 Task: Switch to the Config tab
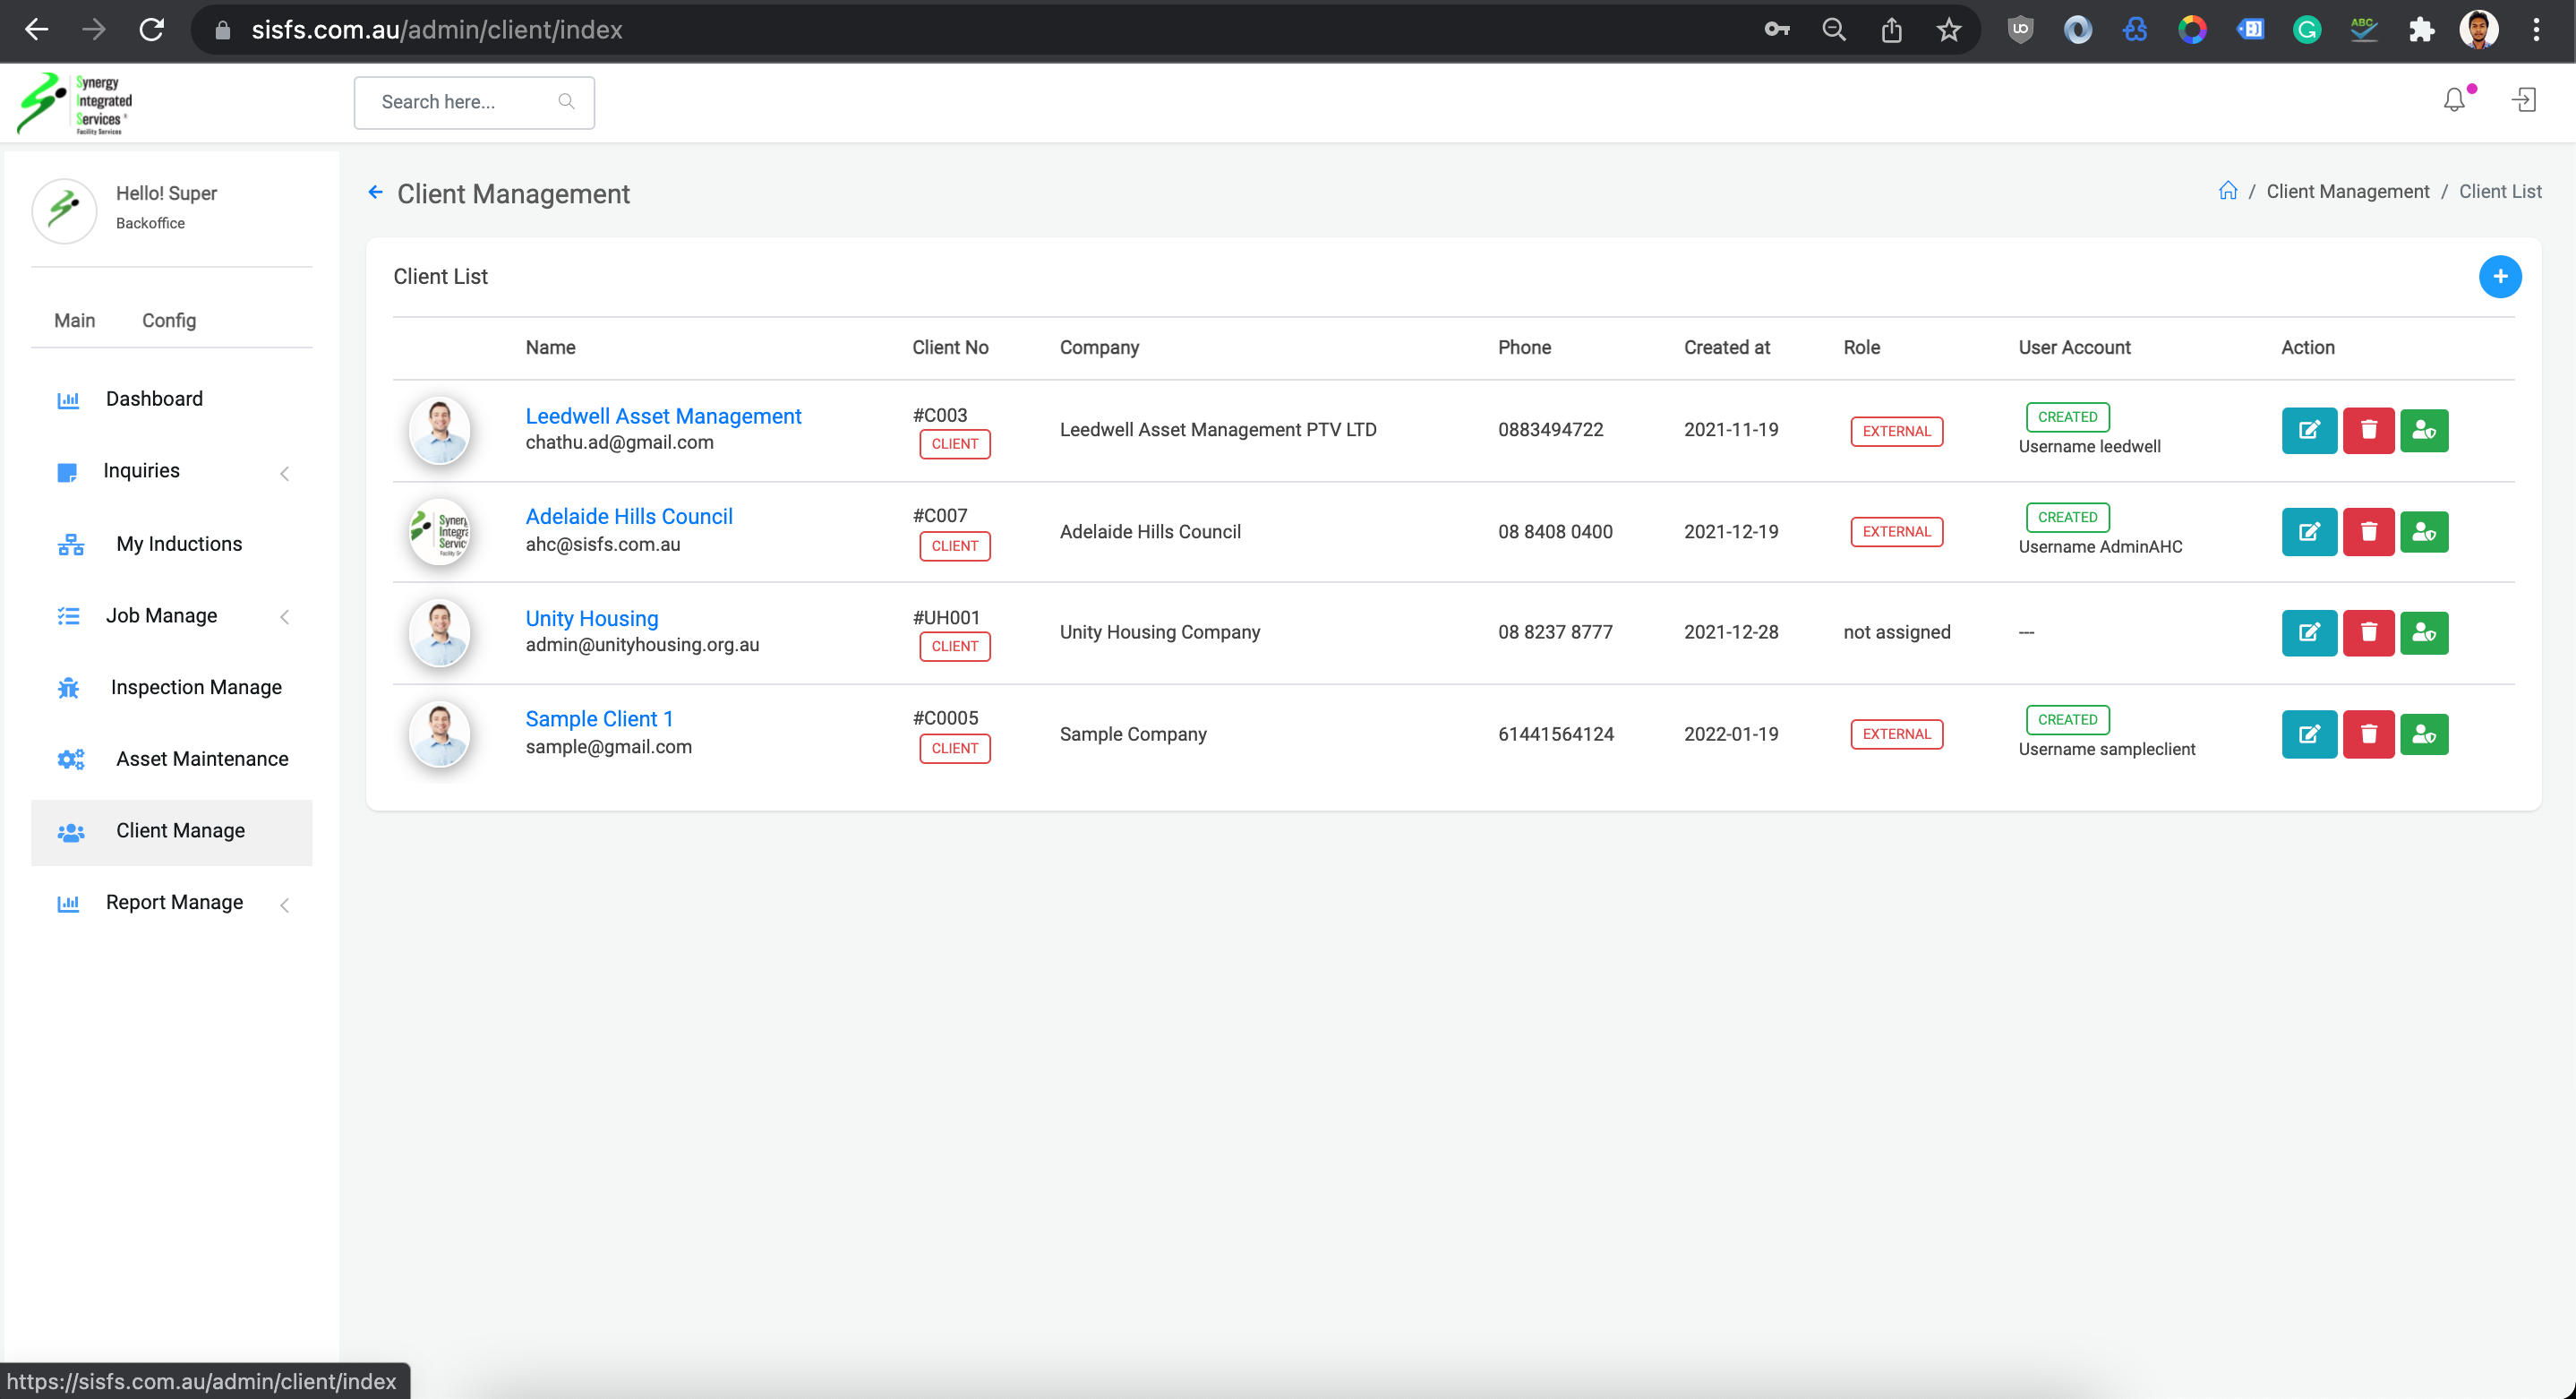click(x=169, y=320)
